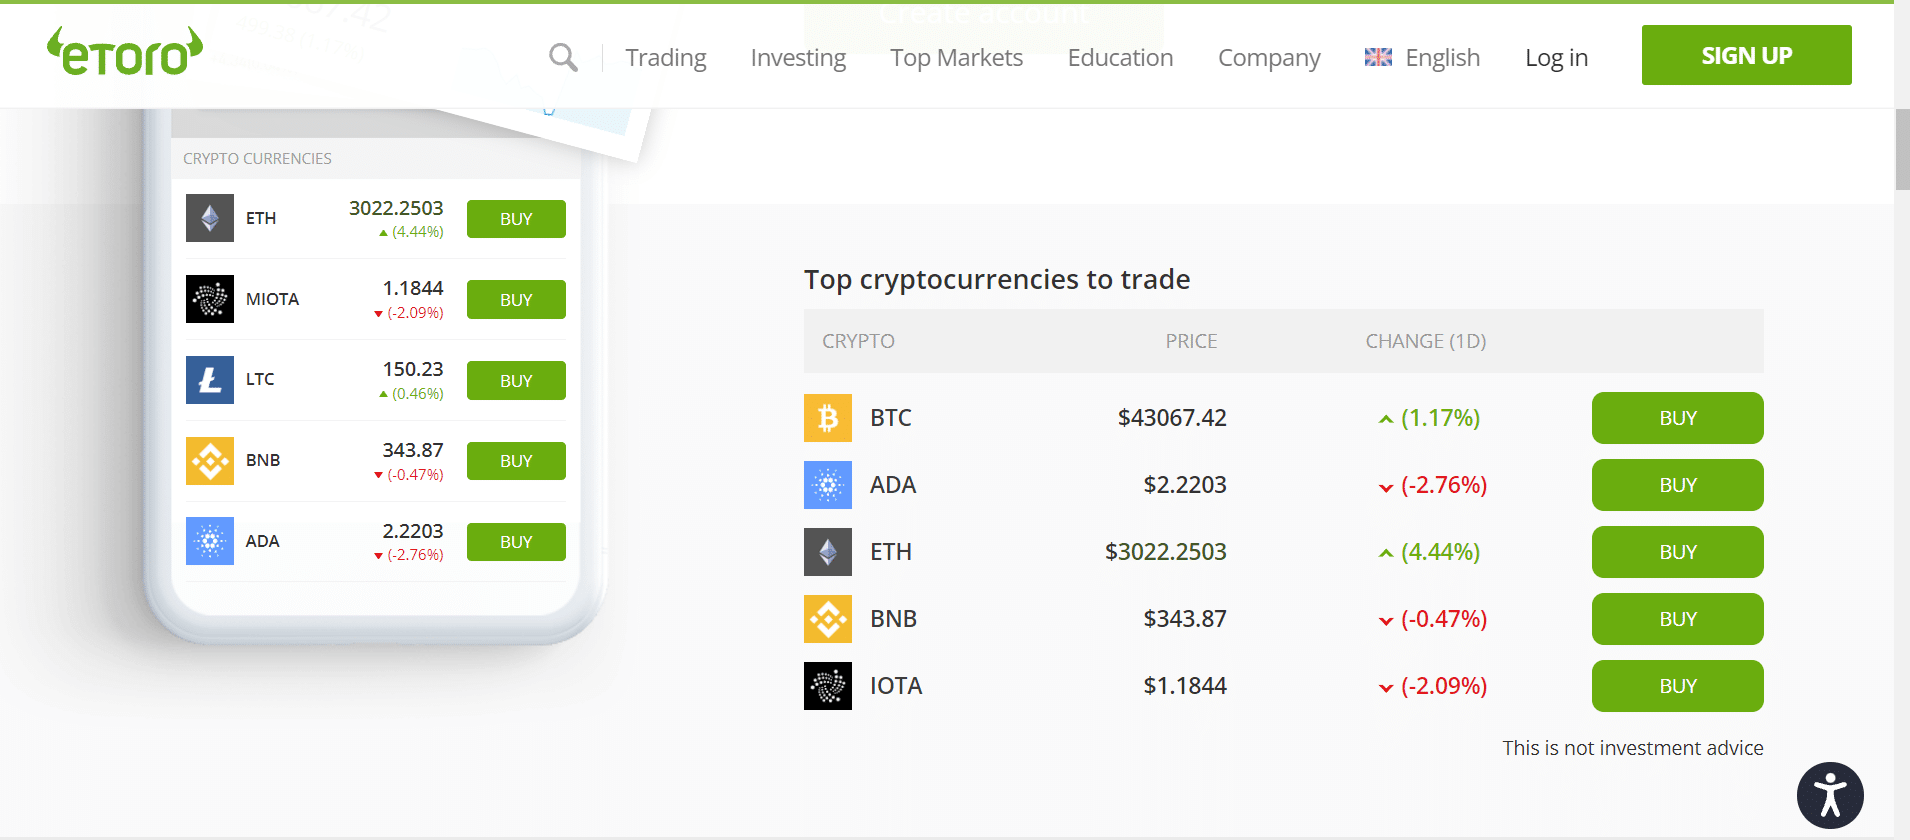Click the BTC name in the table
Viewport: 1910px width, 840px height.
[x=891, y=418]
